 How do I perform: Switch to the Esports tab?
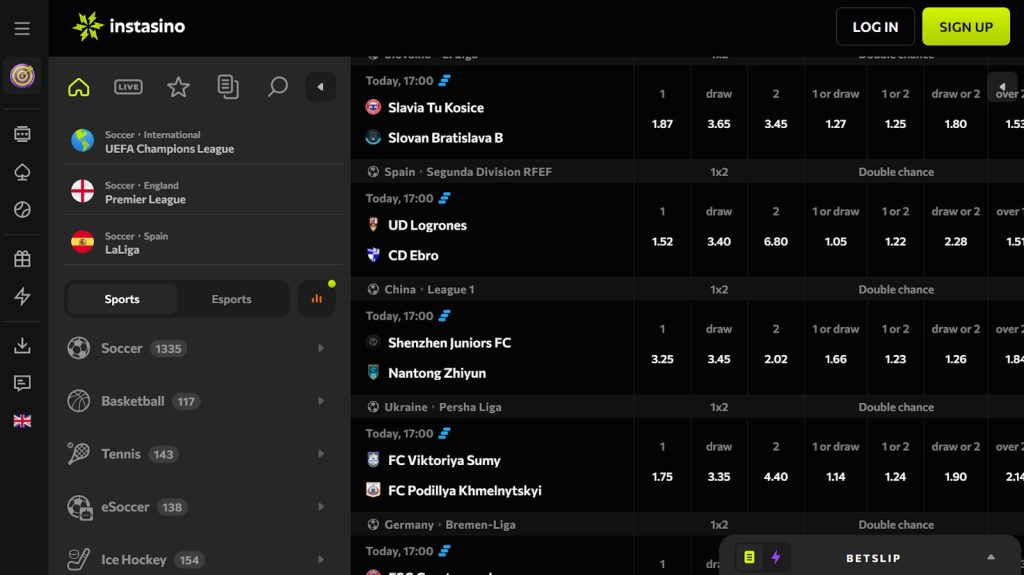[x=231, y=299]
